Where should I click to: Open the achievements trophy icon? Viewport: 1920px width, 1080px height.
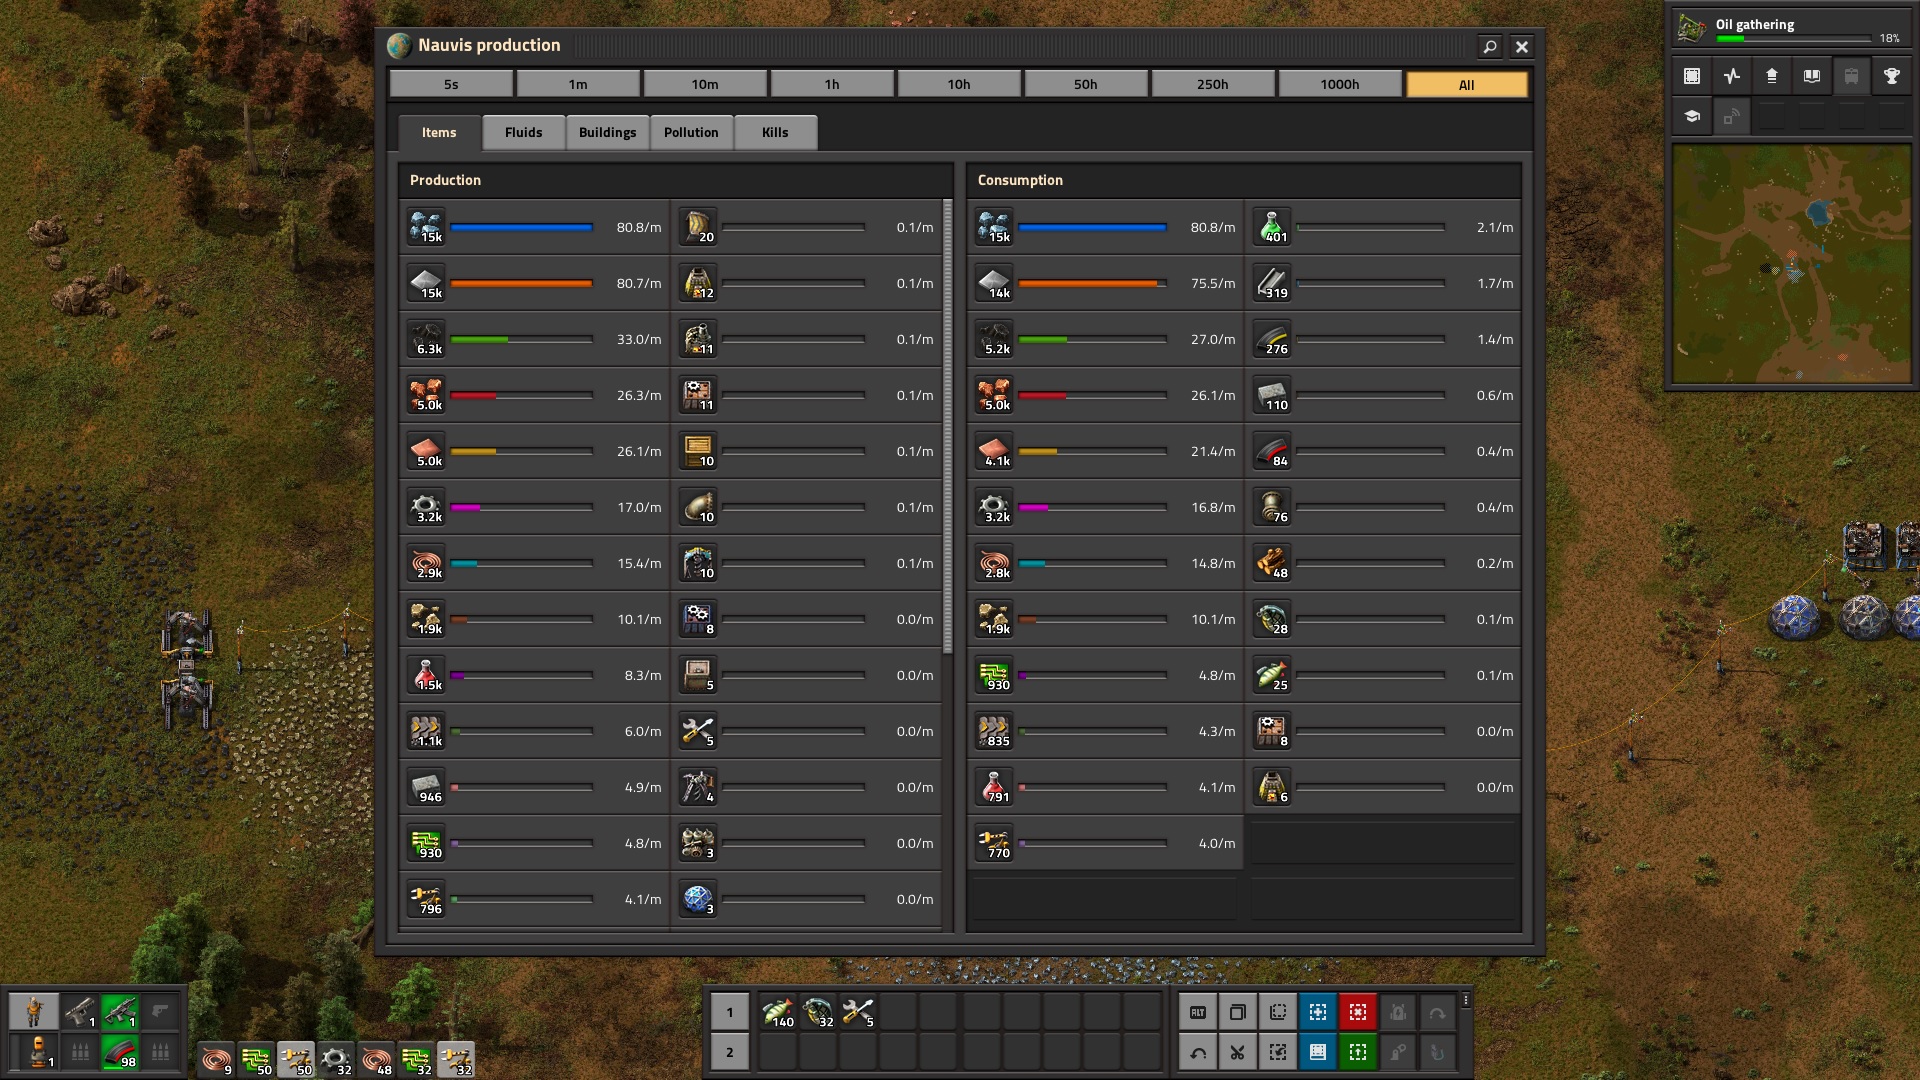(x=1892, y=76)
